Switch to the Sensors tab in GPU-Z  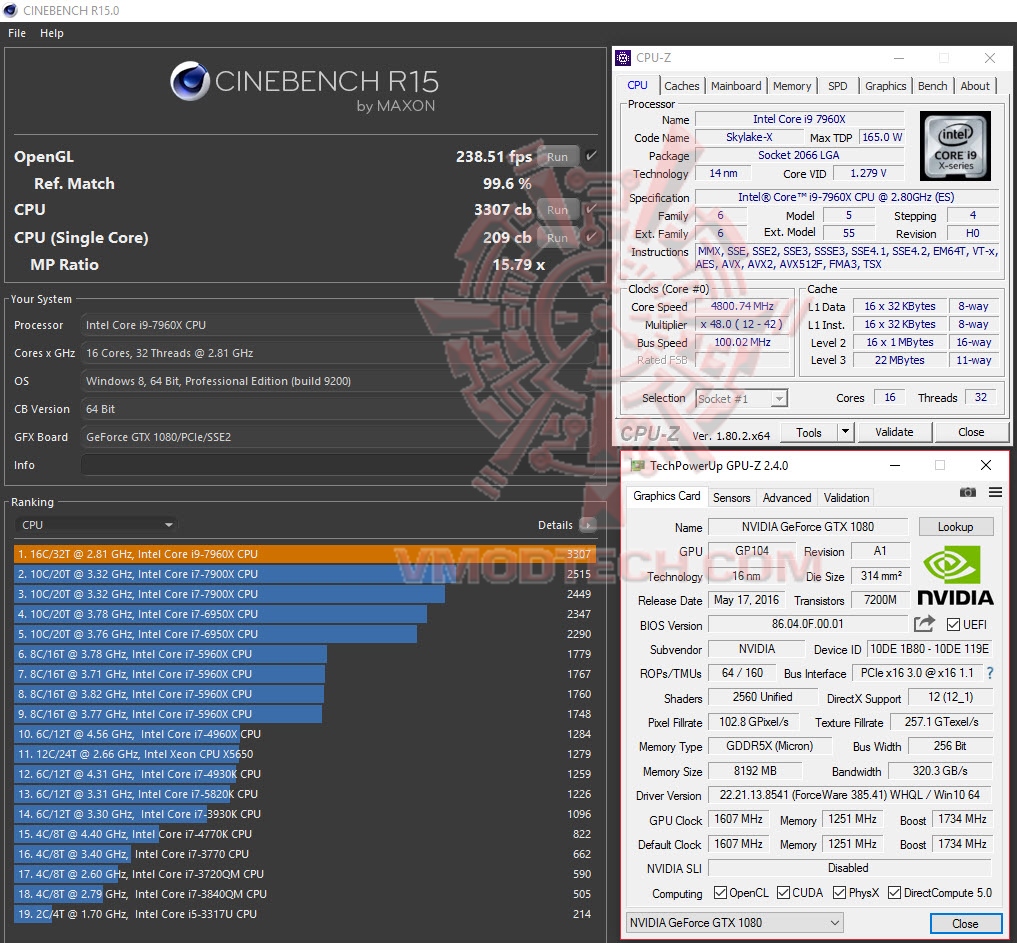(731, 497)
